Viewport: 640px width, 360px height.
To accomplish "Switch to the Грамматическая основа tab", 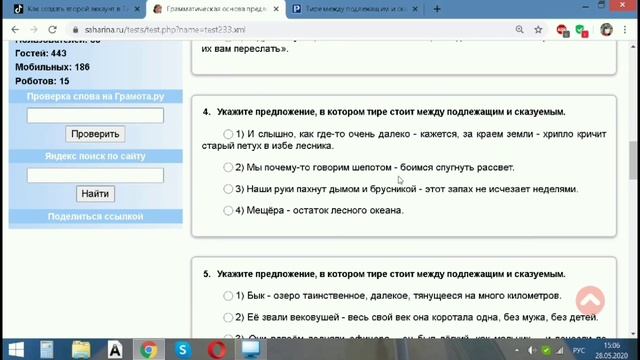I will (x=216, y=9).
